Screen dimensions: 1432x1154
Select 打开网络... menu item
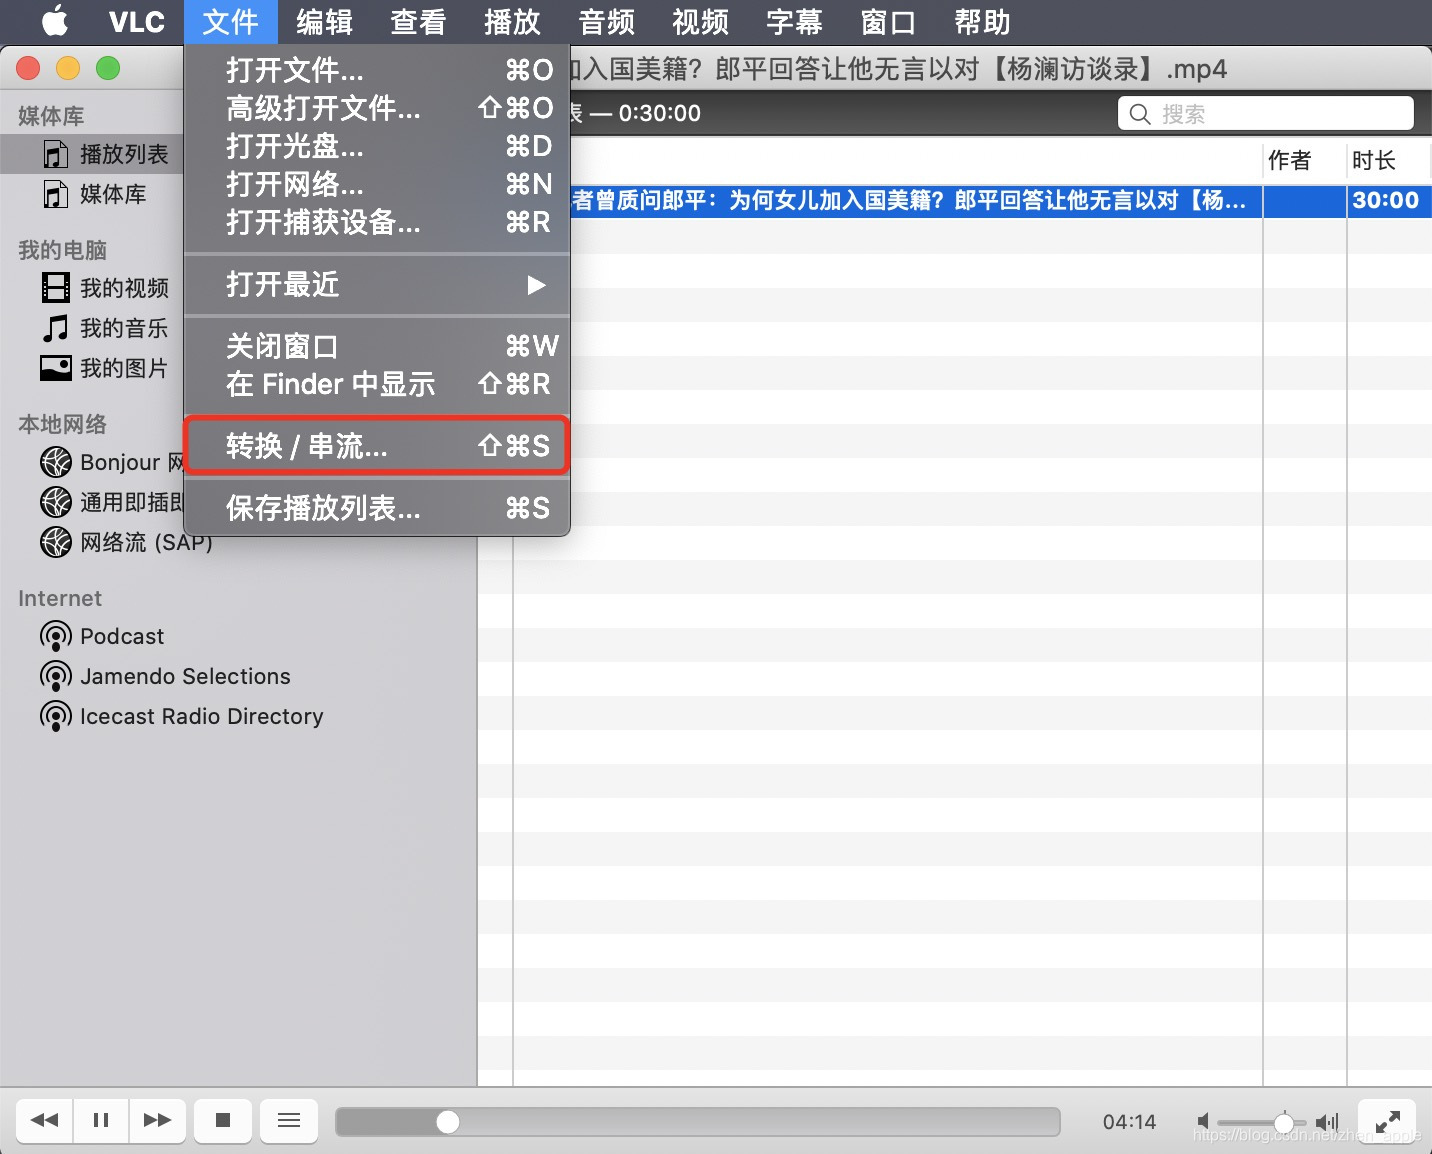tap(377, 184)
